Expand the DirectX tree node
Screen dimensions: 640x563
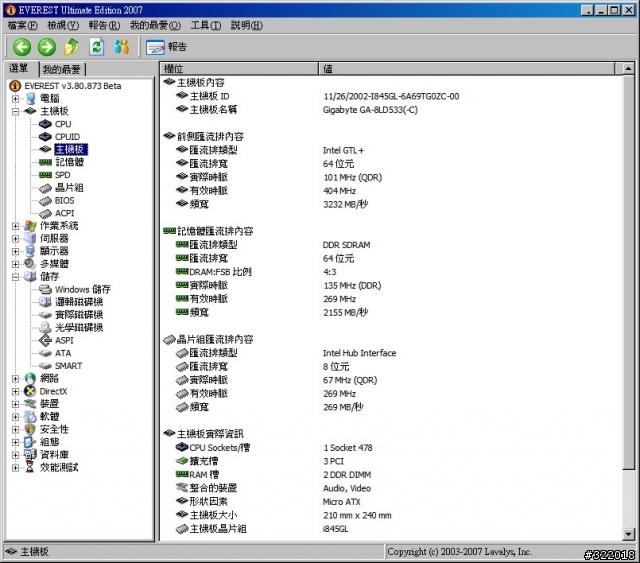[x=16, y=391]
